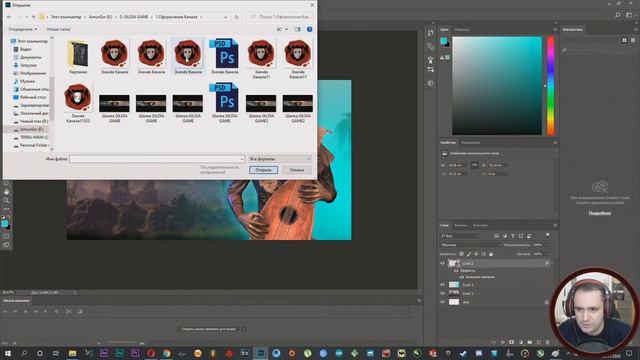Filter layers by type layer icon
The height and width of the screenshot is (360, 640).
click(513, 236)
